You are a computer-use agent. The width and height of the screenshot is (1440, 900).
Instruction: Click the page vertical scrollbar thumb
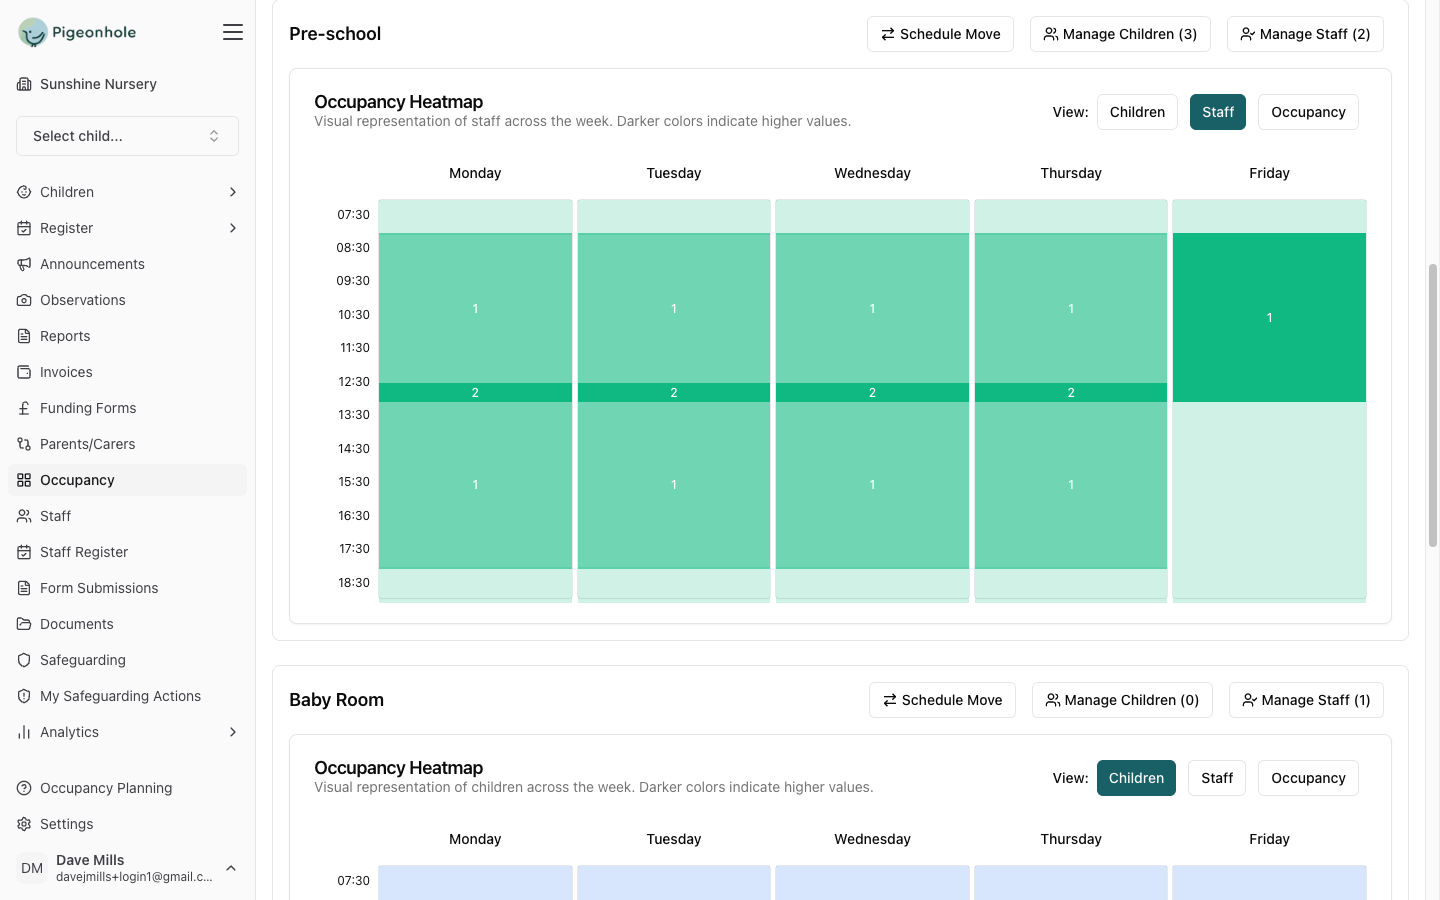[x=1432, y=405]
